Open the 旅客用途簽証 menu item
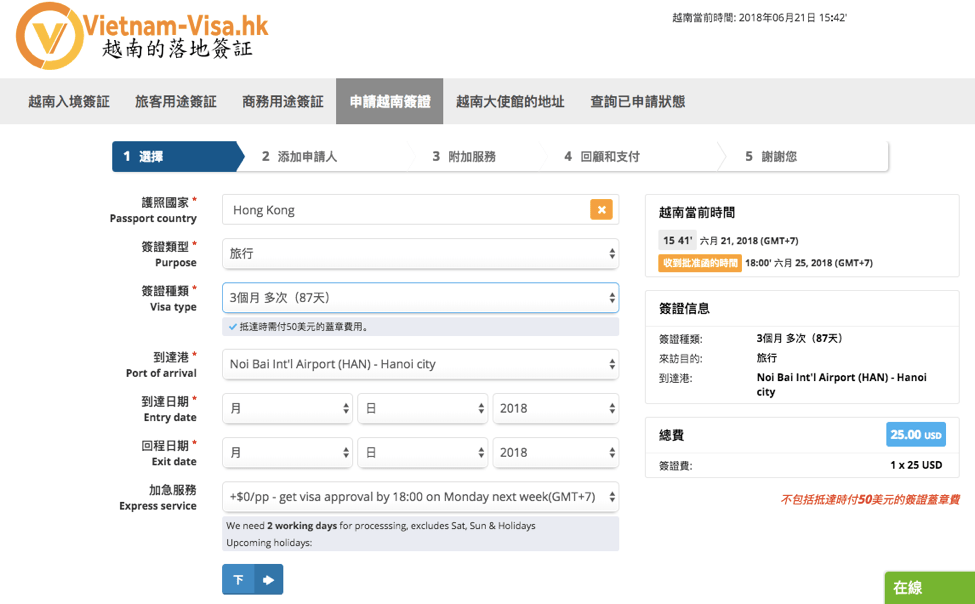The width and height of the screenshot is (975, 604). (176, 102)
